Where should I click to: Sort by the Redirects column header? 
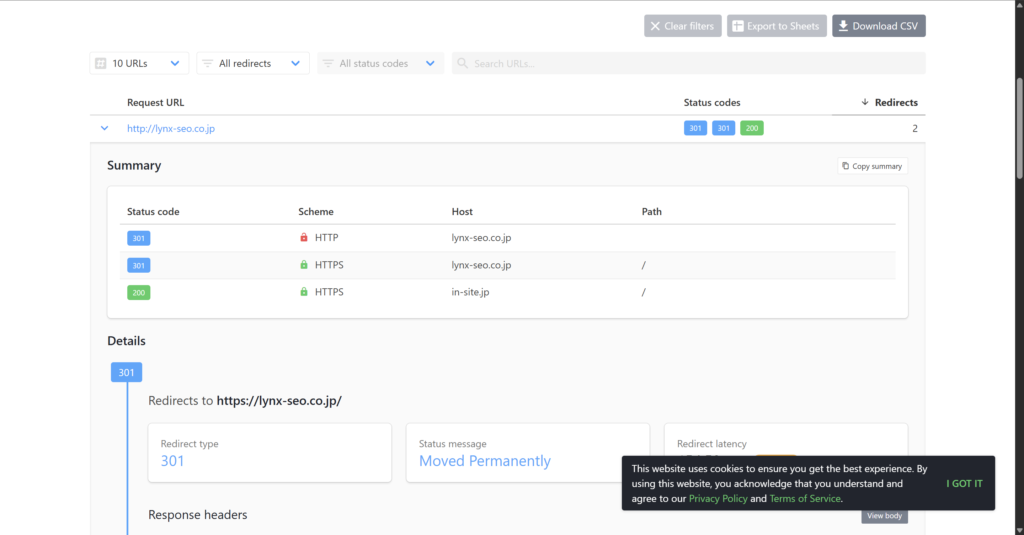[889, 102]
